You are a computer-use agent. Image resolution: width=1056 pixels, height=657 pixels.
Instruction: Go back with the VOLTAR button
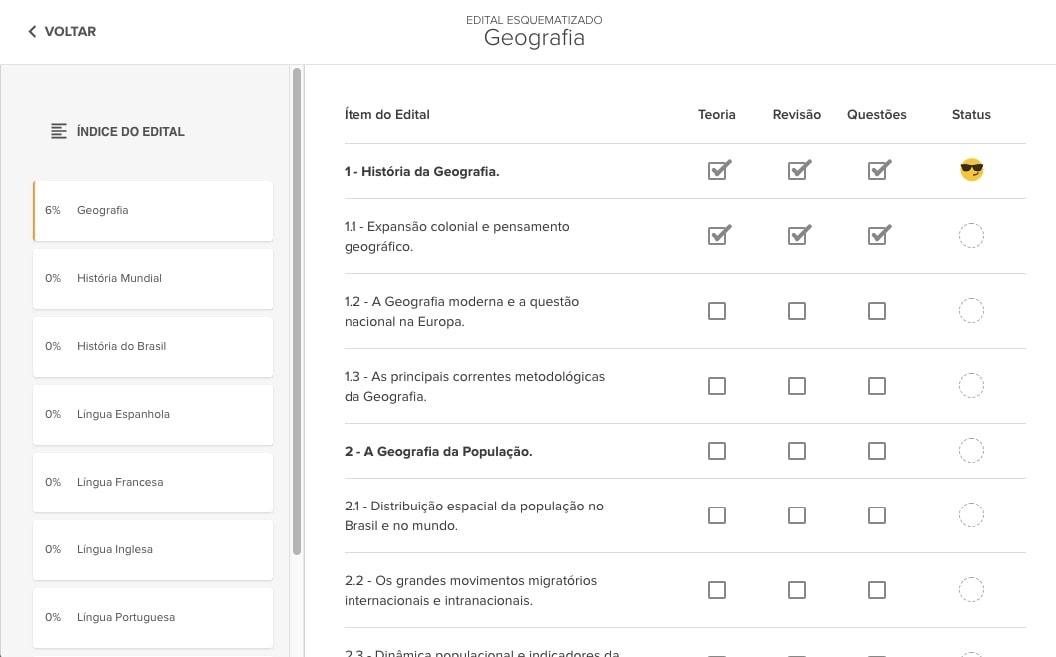pos(62,32)
